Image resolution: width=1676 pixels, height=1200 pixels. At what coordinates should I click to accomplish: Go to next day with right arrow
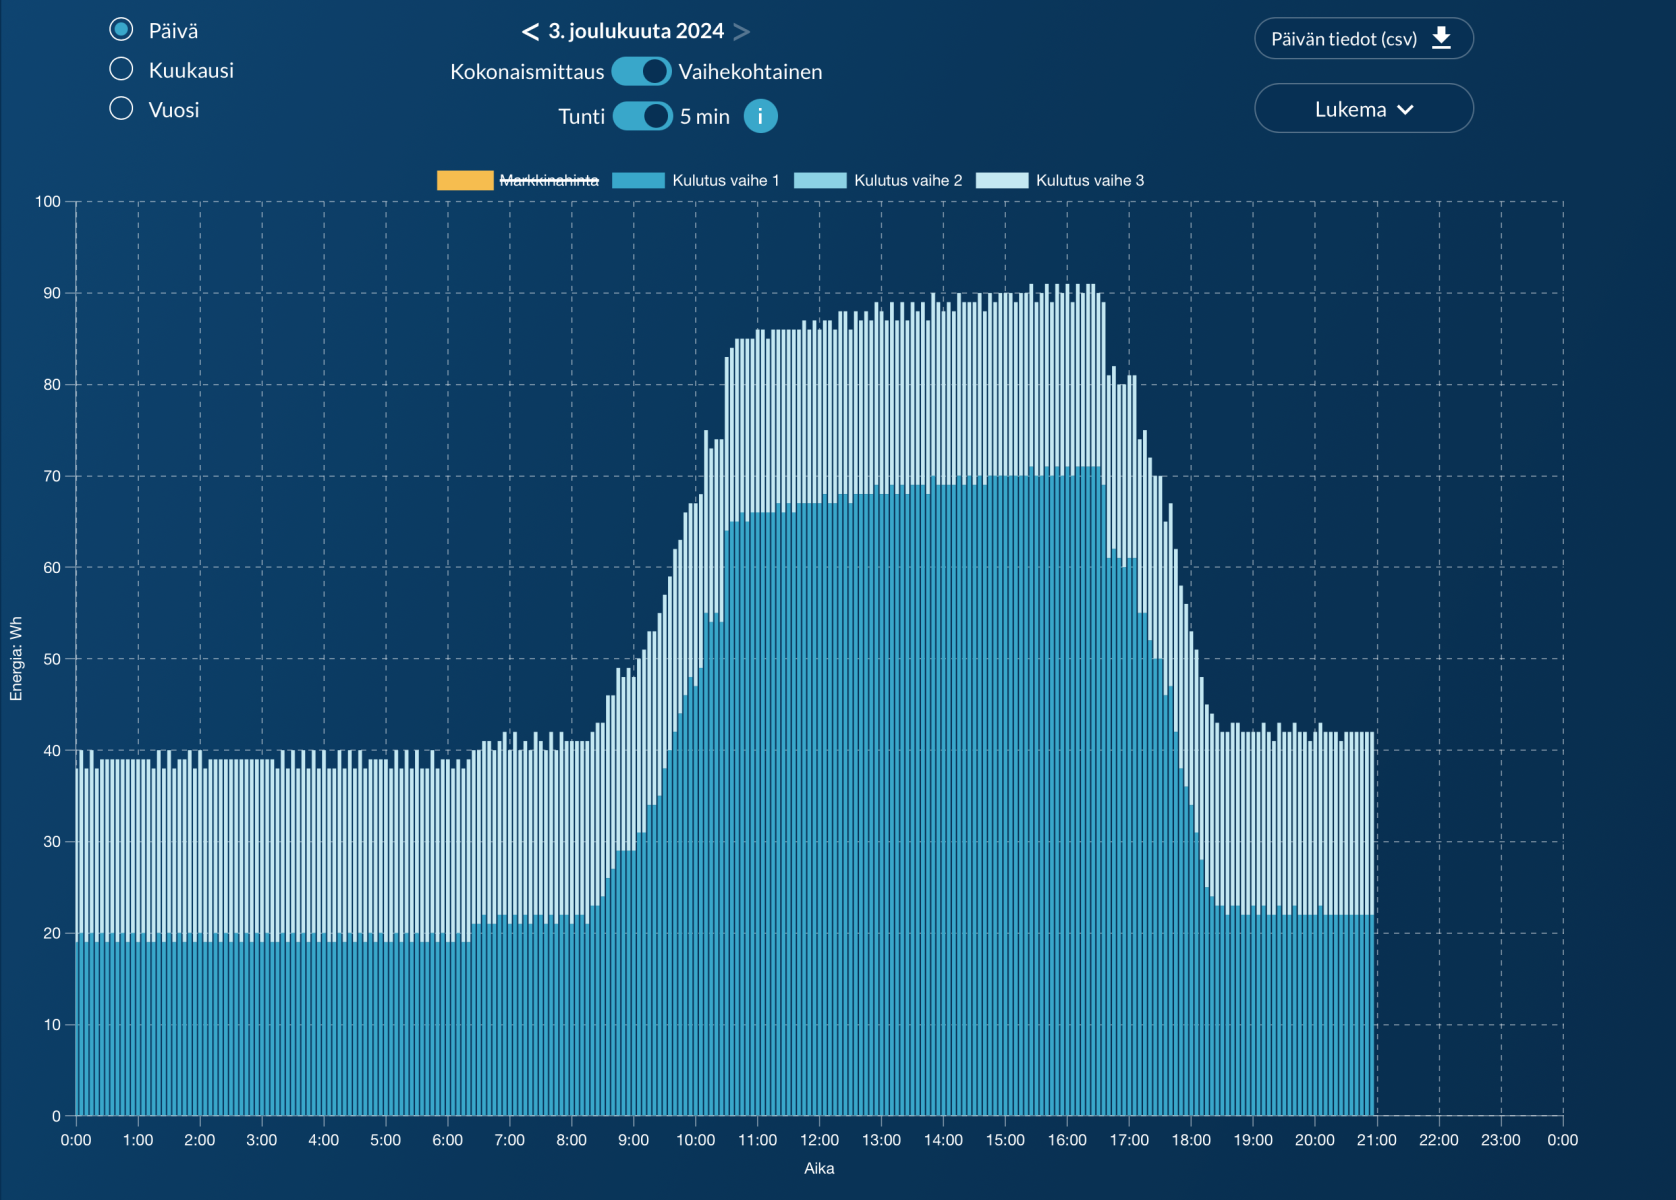pos(741,32)
